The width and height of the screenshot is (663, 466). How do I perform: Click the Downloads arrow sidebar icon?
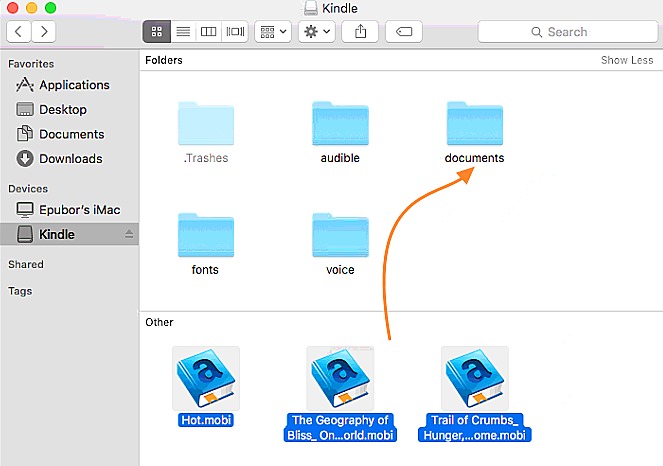click(x=25, y=159)
